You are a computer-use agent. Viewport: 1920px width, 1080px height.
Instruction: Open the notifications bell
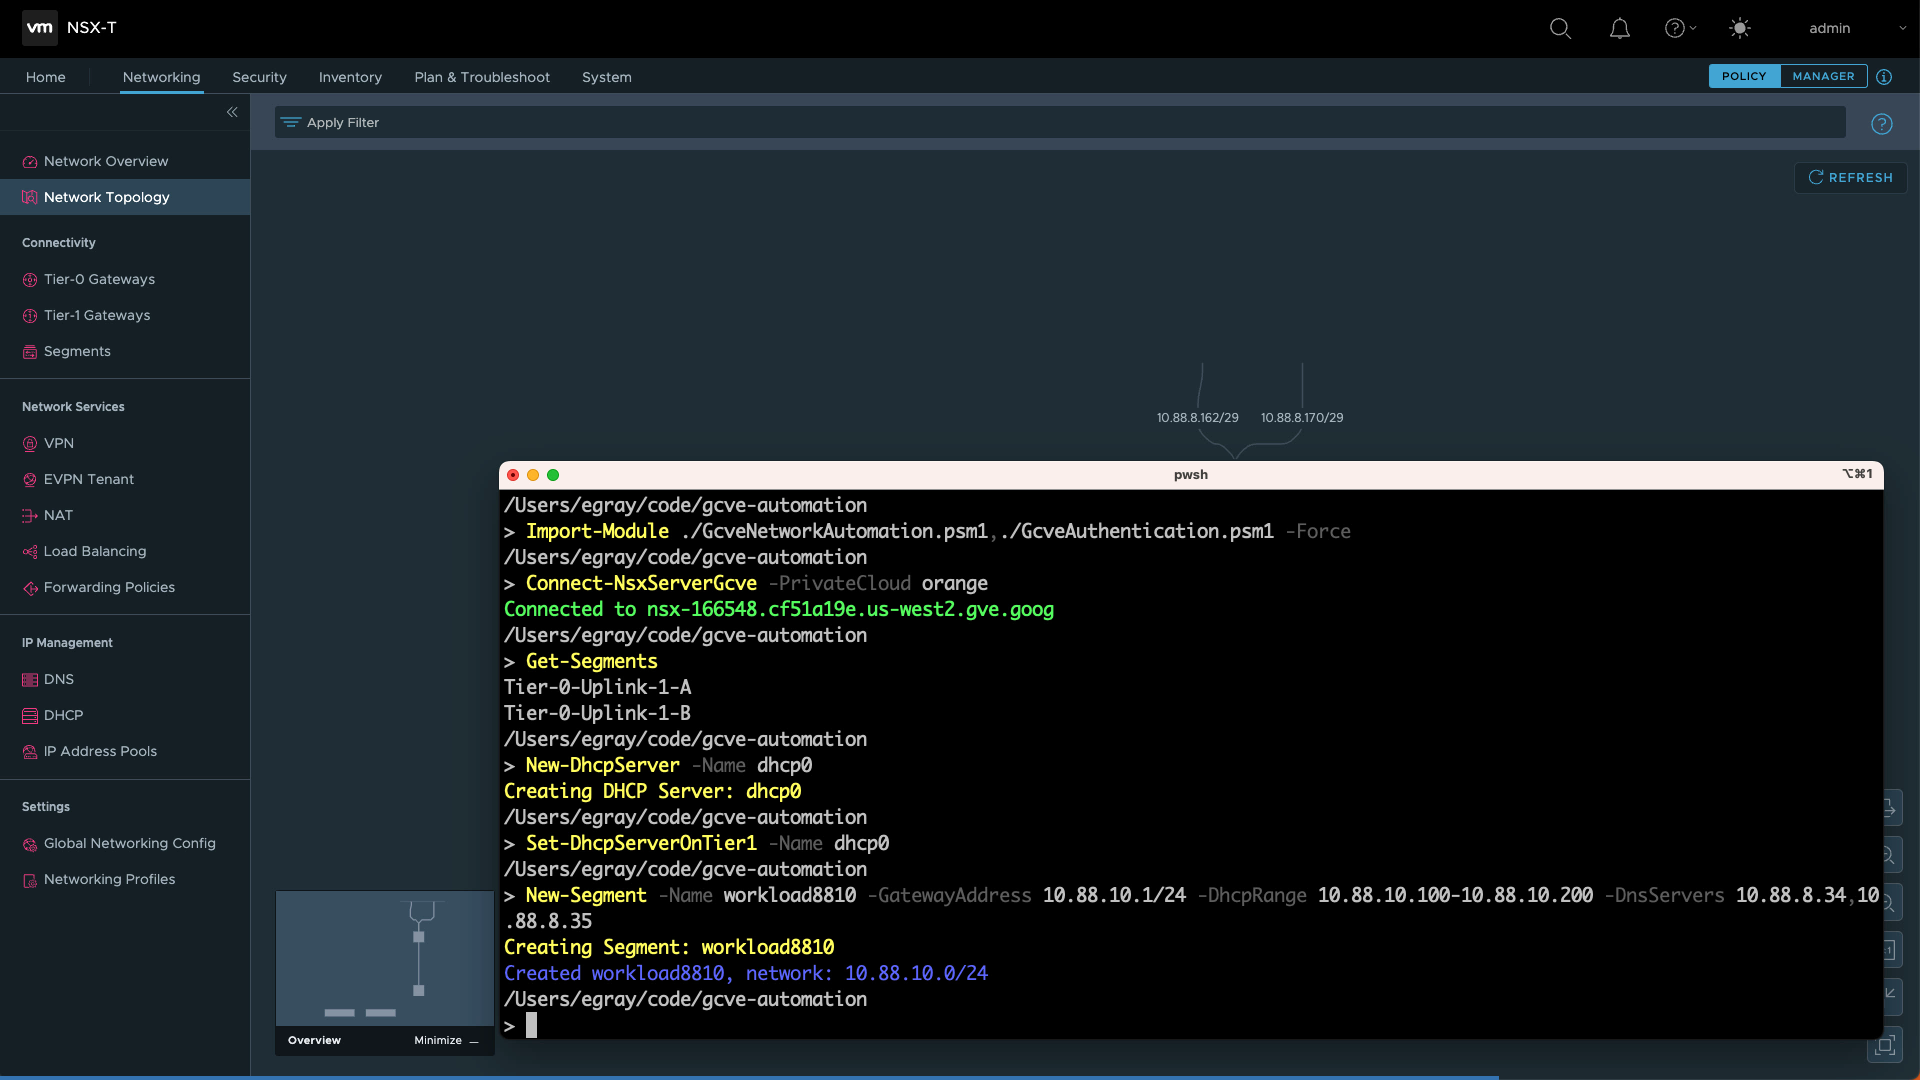tap(1620, 28)
